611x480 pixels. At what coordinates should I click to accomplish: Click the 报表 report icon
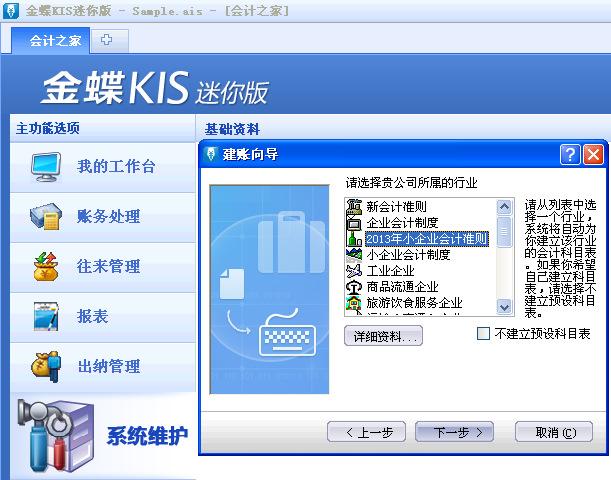click(x=46, y=316)
